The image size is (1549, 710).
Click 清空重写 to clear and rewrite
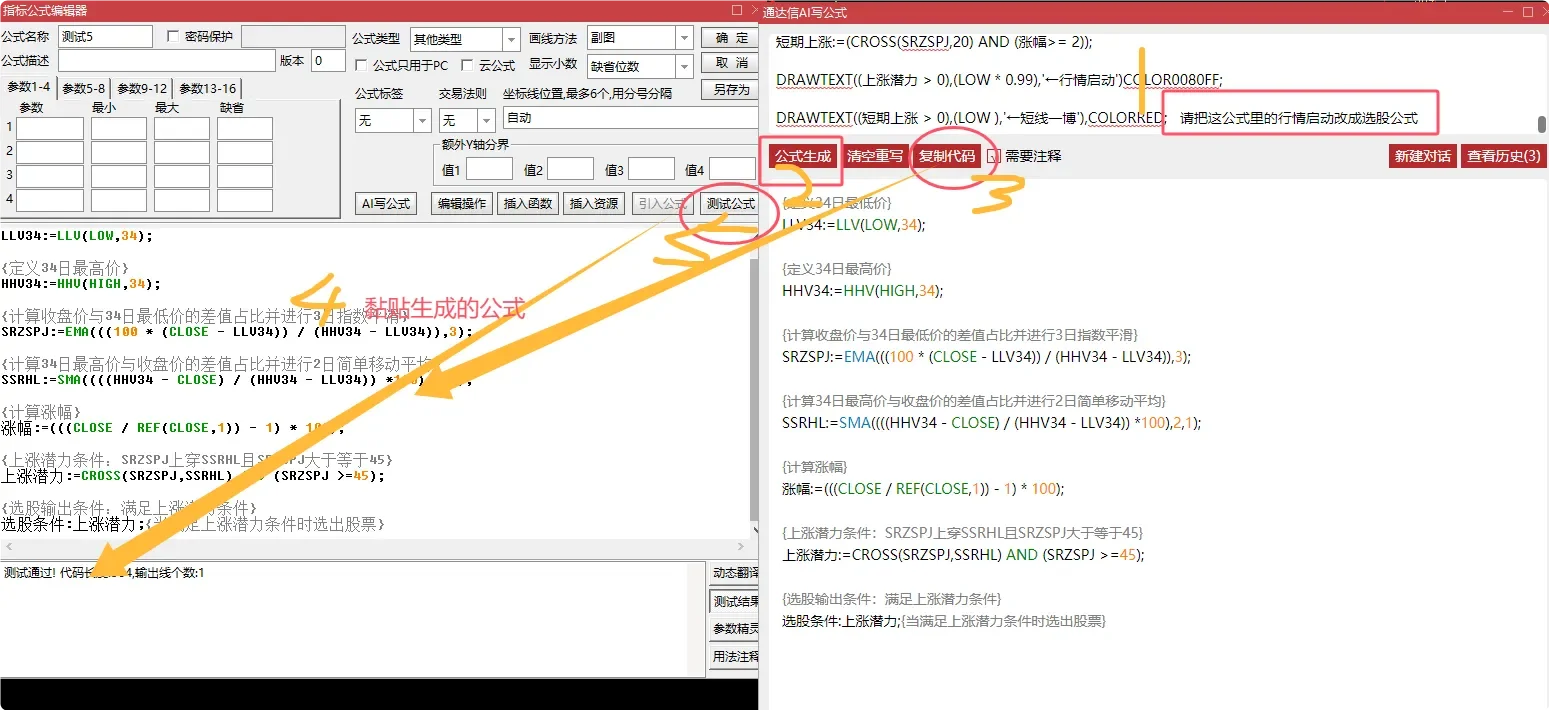[x=875, y=157]
